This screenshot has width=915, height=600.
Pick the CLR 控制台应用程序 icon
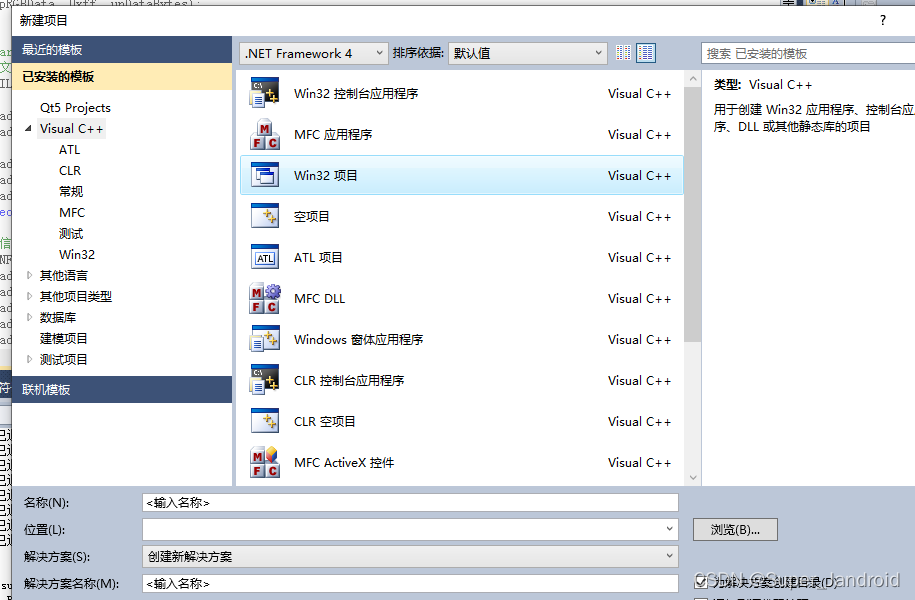tap(265, 380)
